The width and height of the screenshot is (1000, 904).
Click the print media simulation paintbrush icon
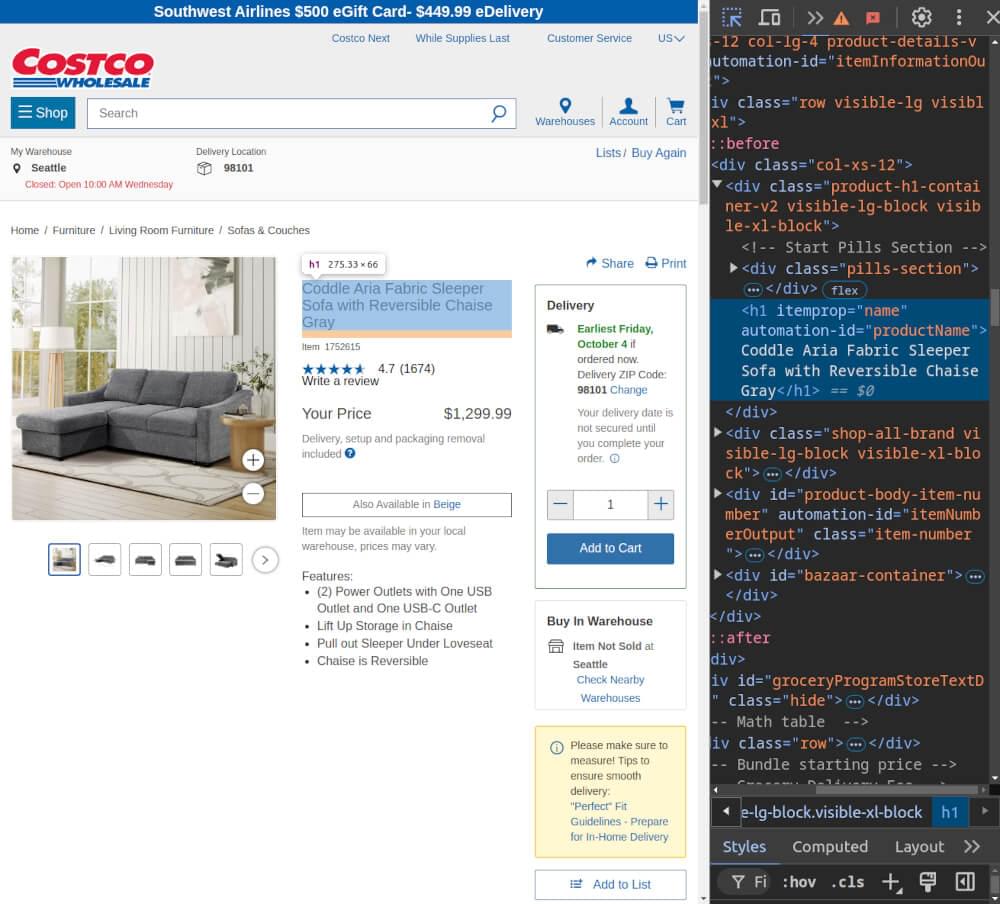click(925, 882)
